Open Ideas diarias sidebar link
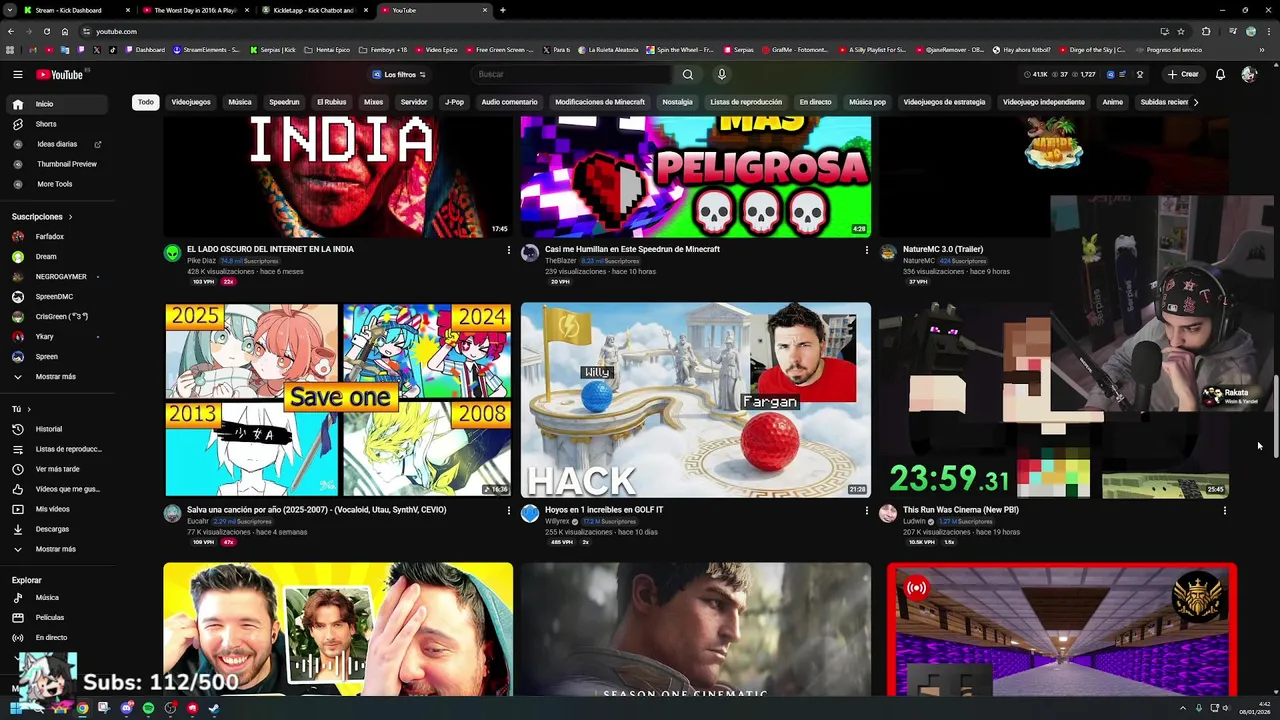This screenshot has width=1280, height=720. point(58,144)
